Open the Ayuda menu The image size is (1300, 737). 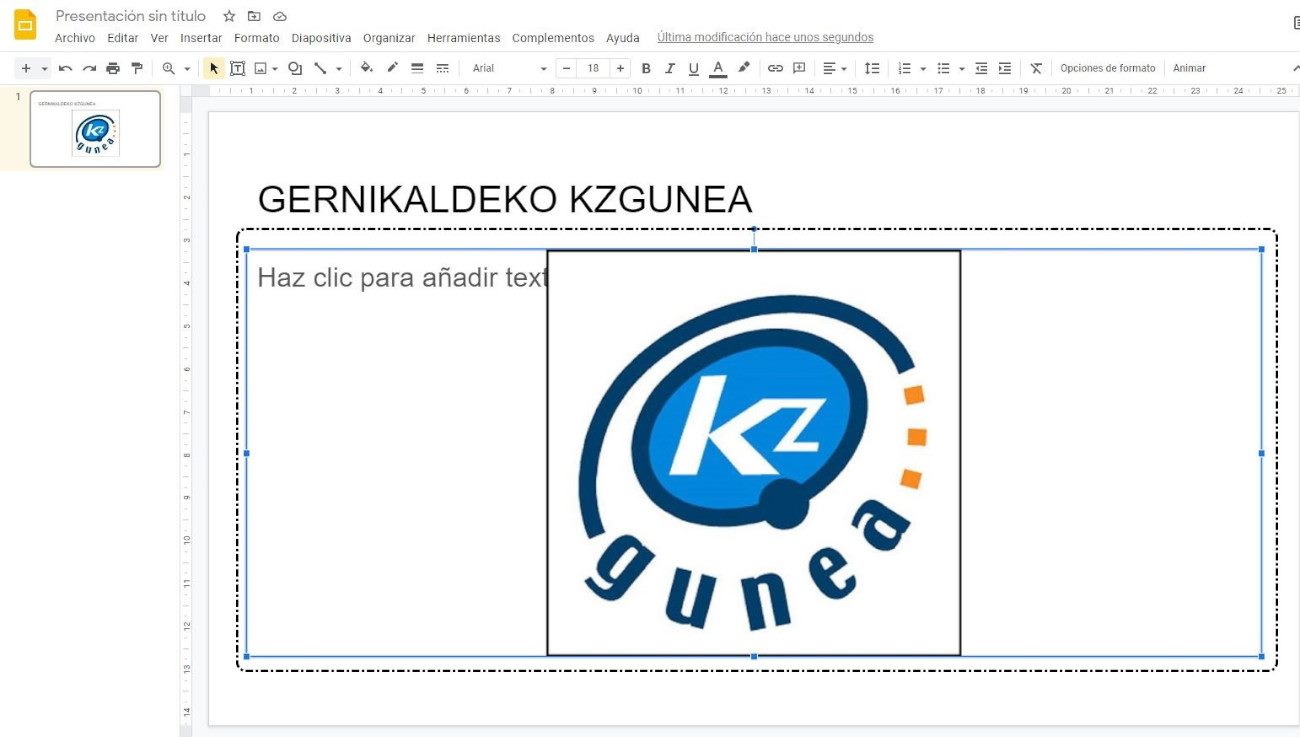623,38
